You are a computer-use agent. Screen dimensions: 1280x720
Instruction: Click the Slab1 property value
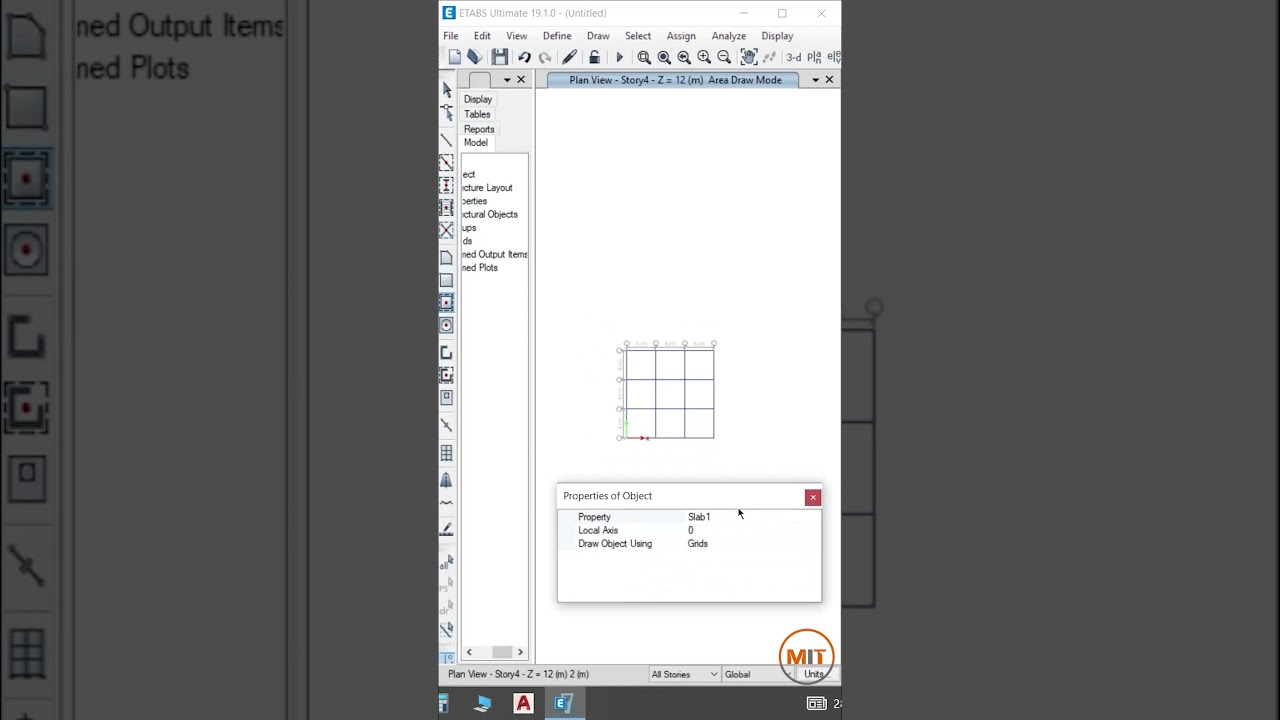coord(699,517)
